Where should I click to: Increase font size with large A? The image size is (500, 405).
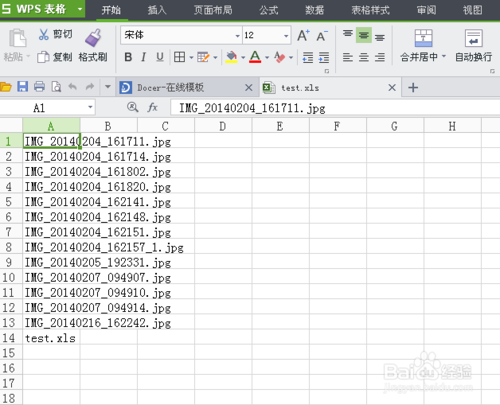[x=303, y=35]
